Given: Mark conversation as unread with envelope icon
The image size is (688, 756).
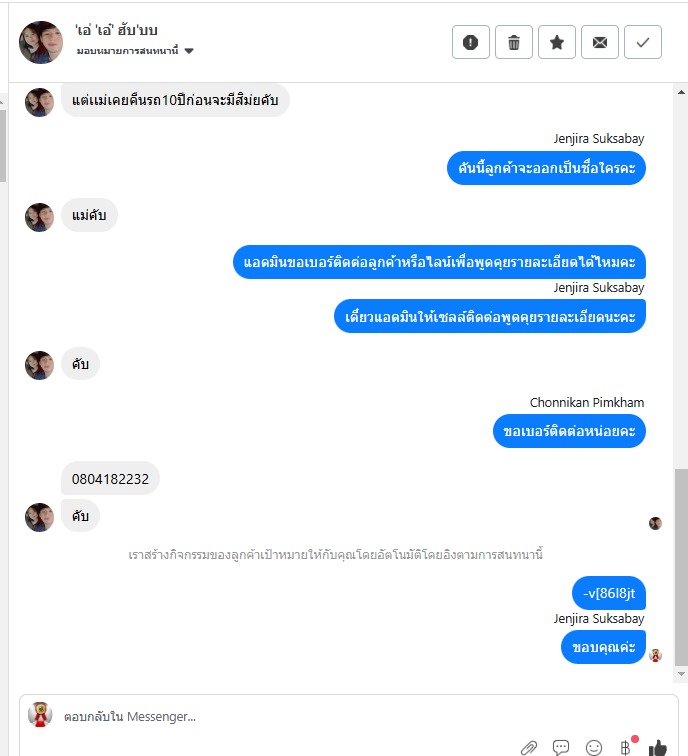Looking at the screenshot, I should point(599,42).
